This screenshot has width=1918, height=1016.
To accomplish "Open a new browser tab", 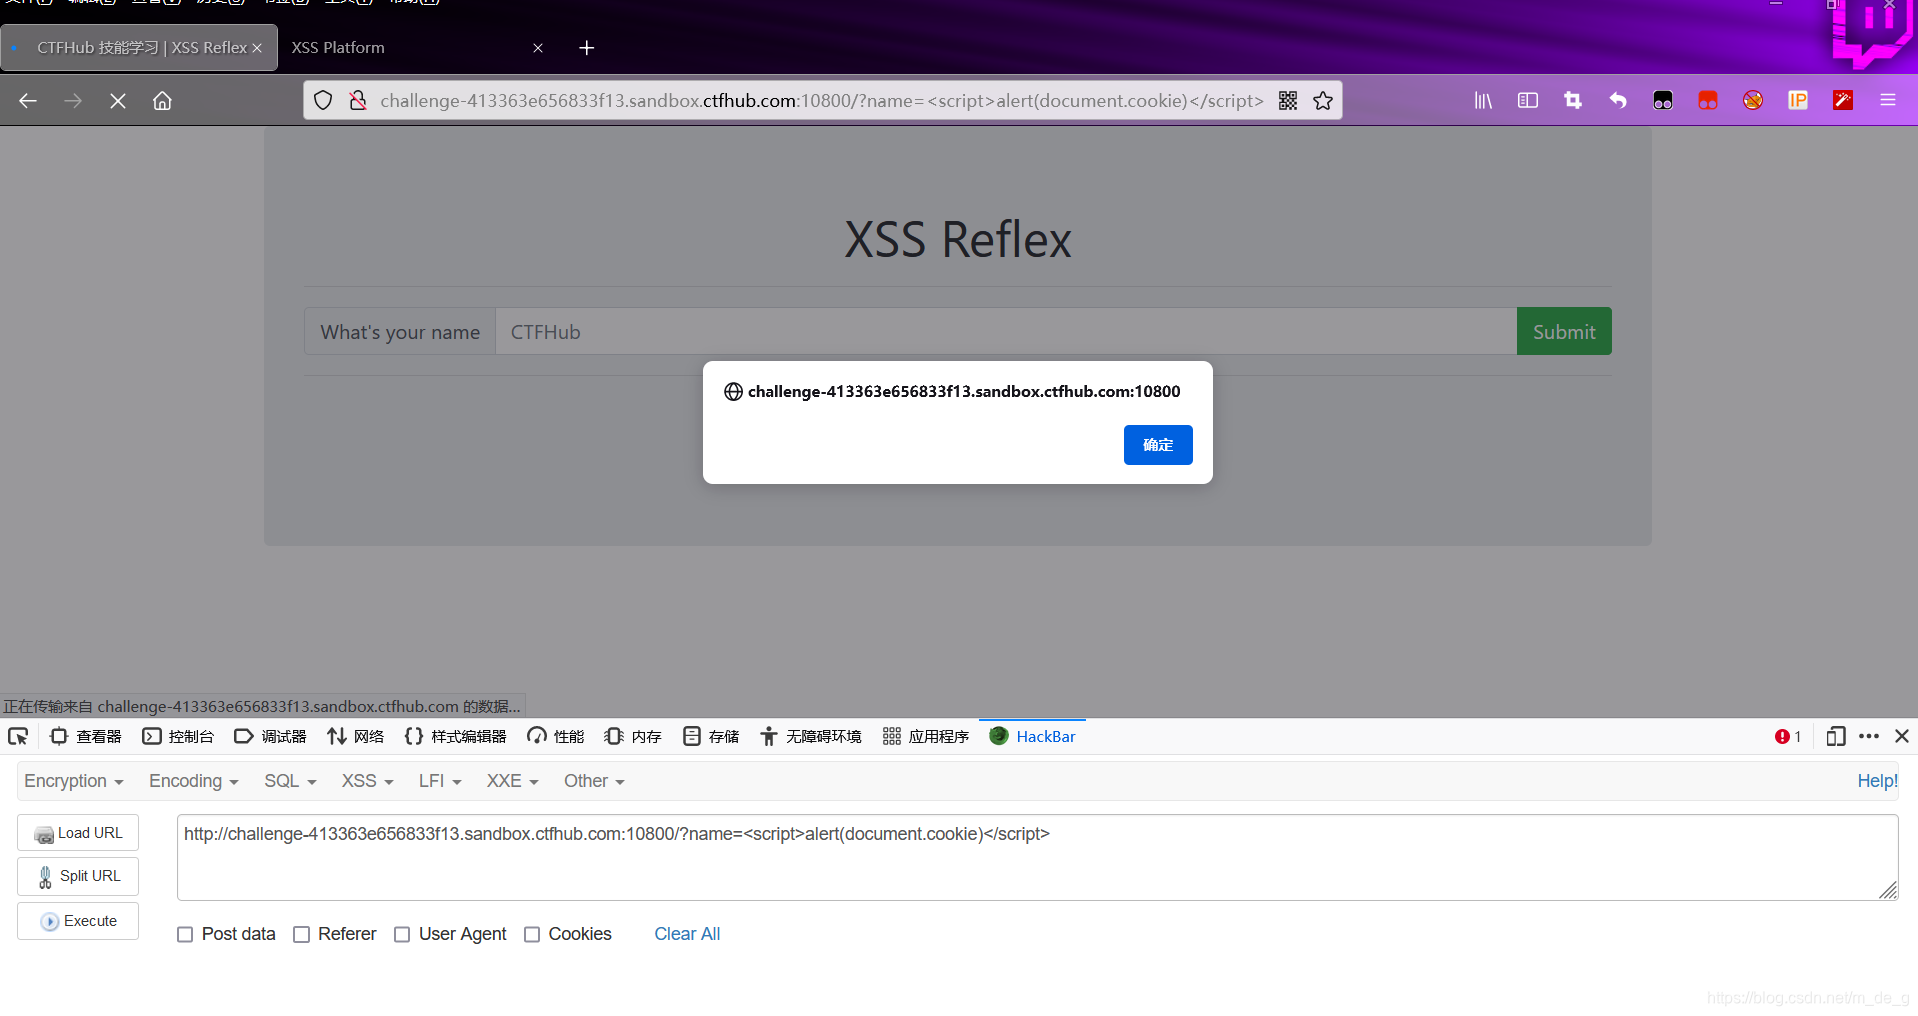I will click(x=587, y=48).
